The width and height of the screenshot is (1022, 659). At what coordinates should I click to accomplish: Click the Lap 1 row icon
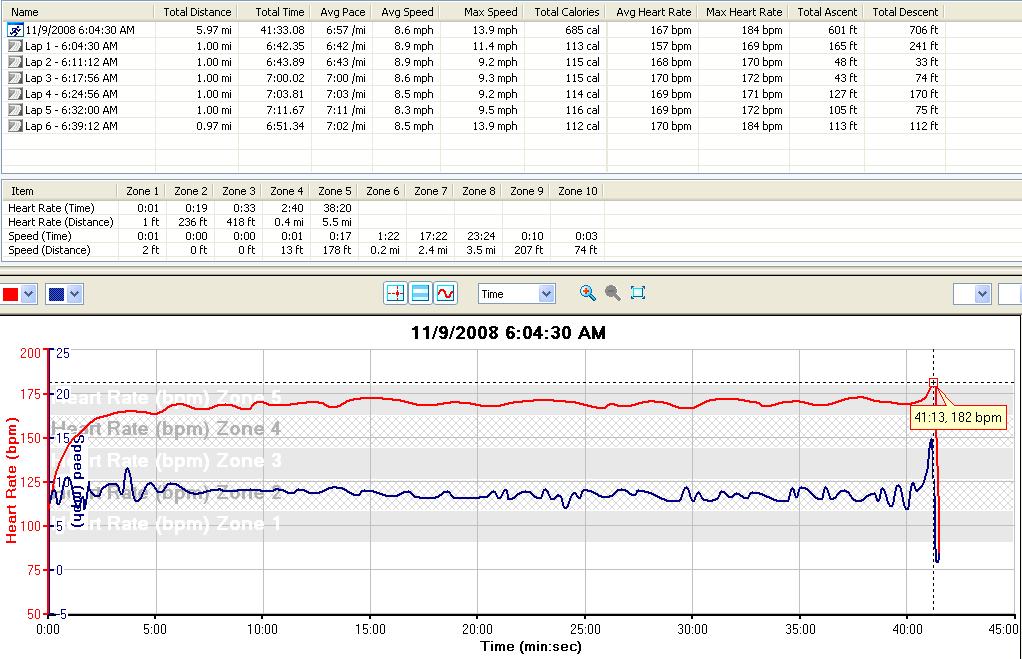tap(15, 46)
